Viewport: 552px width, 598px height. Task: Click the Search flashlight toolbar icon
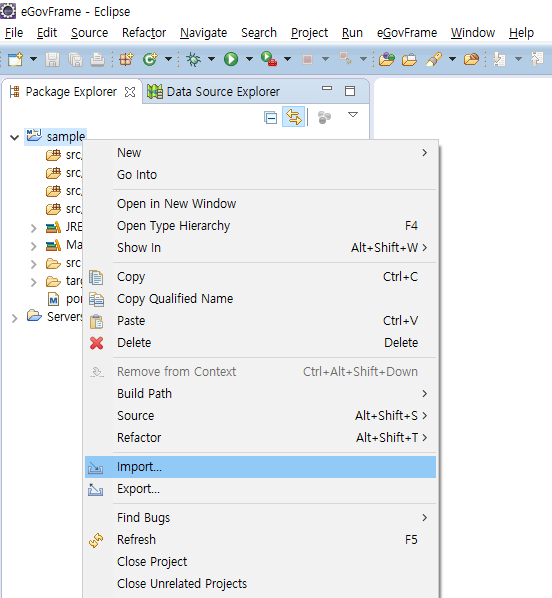434,59
